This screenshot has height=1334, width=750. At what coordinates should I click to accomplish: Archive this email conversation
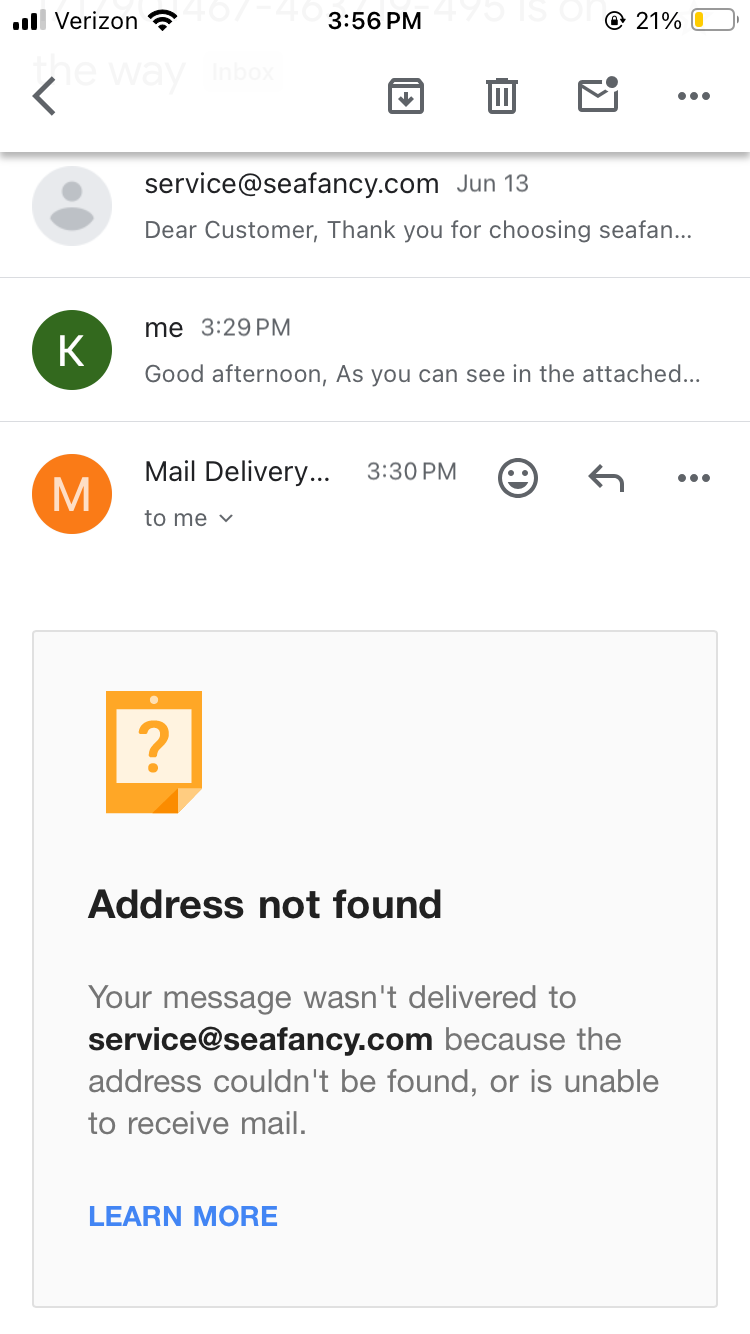[406, 96]
